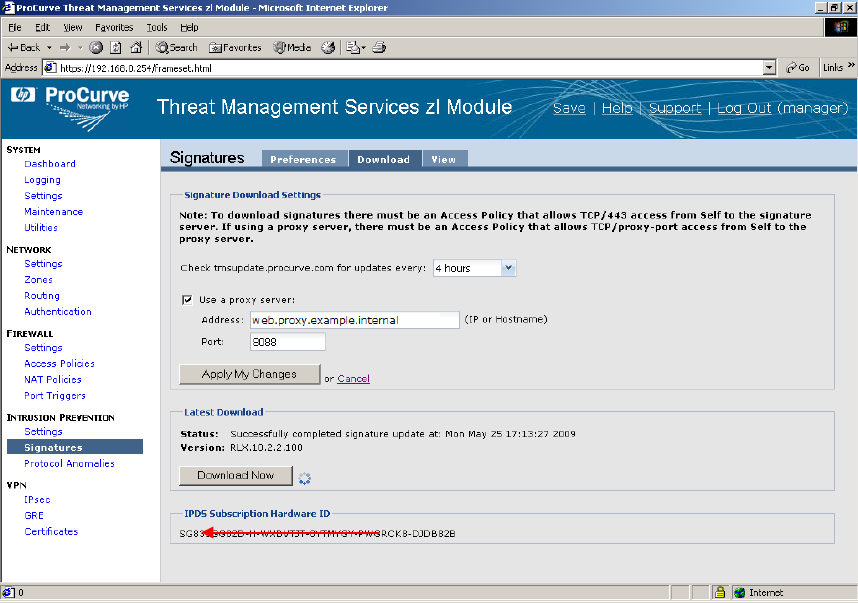Click the Back arrow in browser toolbar

pyautogui.click(x=24, y=48)
